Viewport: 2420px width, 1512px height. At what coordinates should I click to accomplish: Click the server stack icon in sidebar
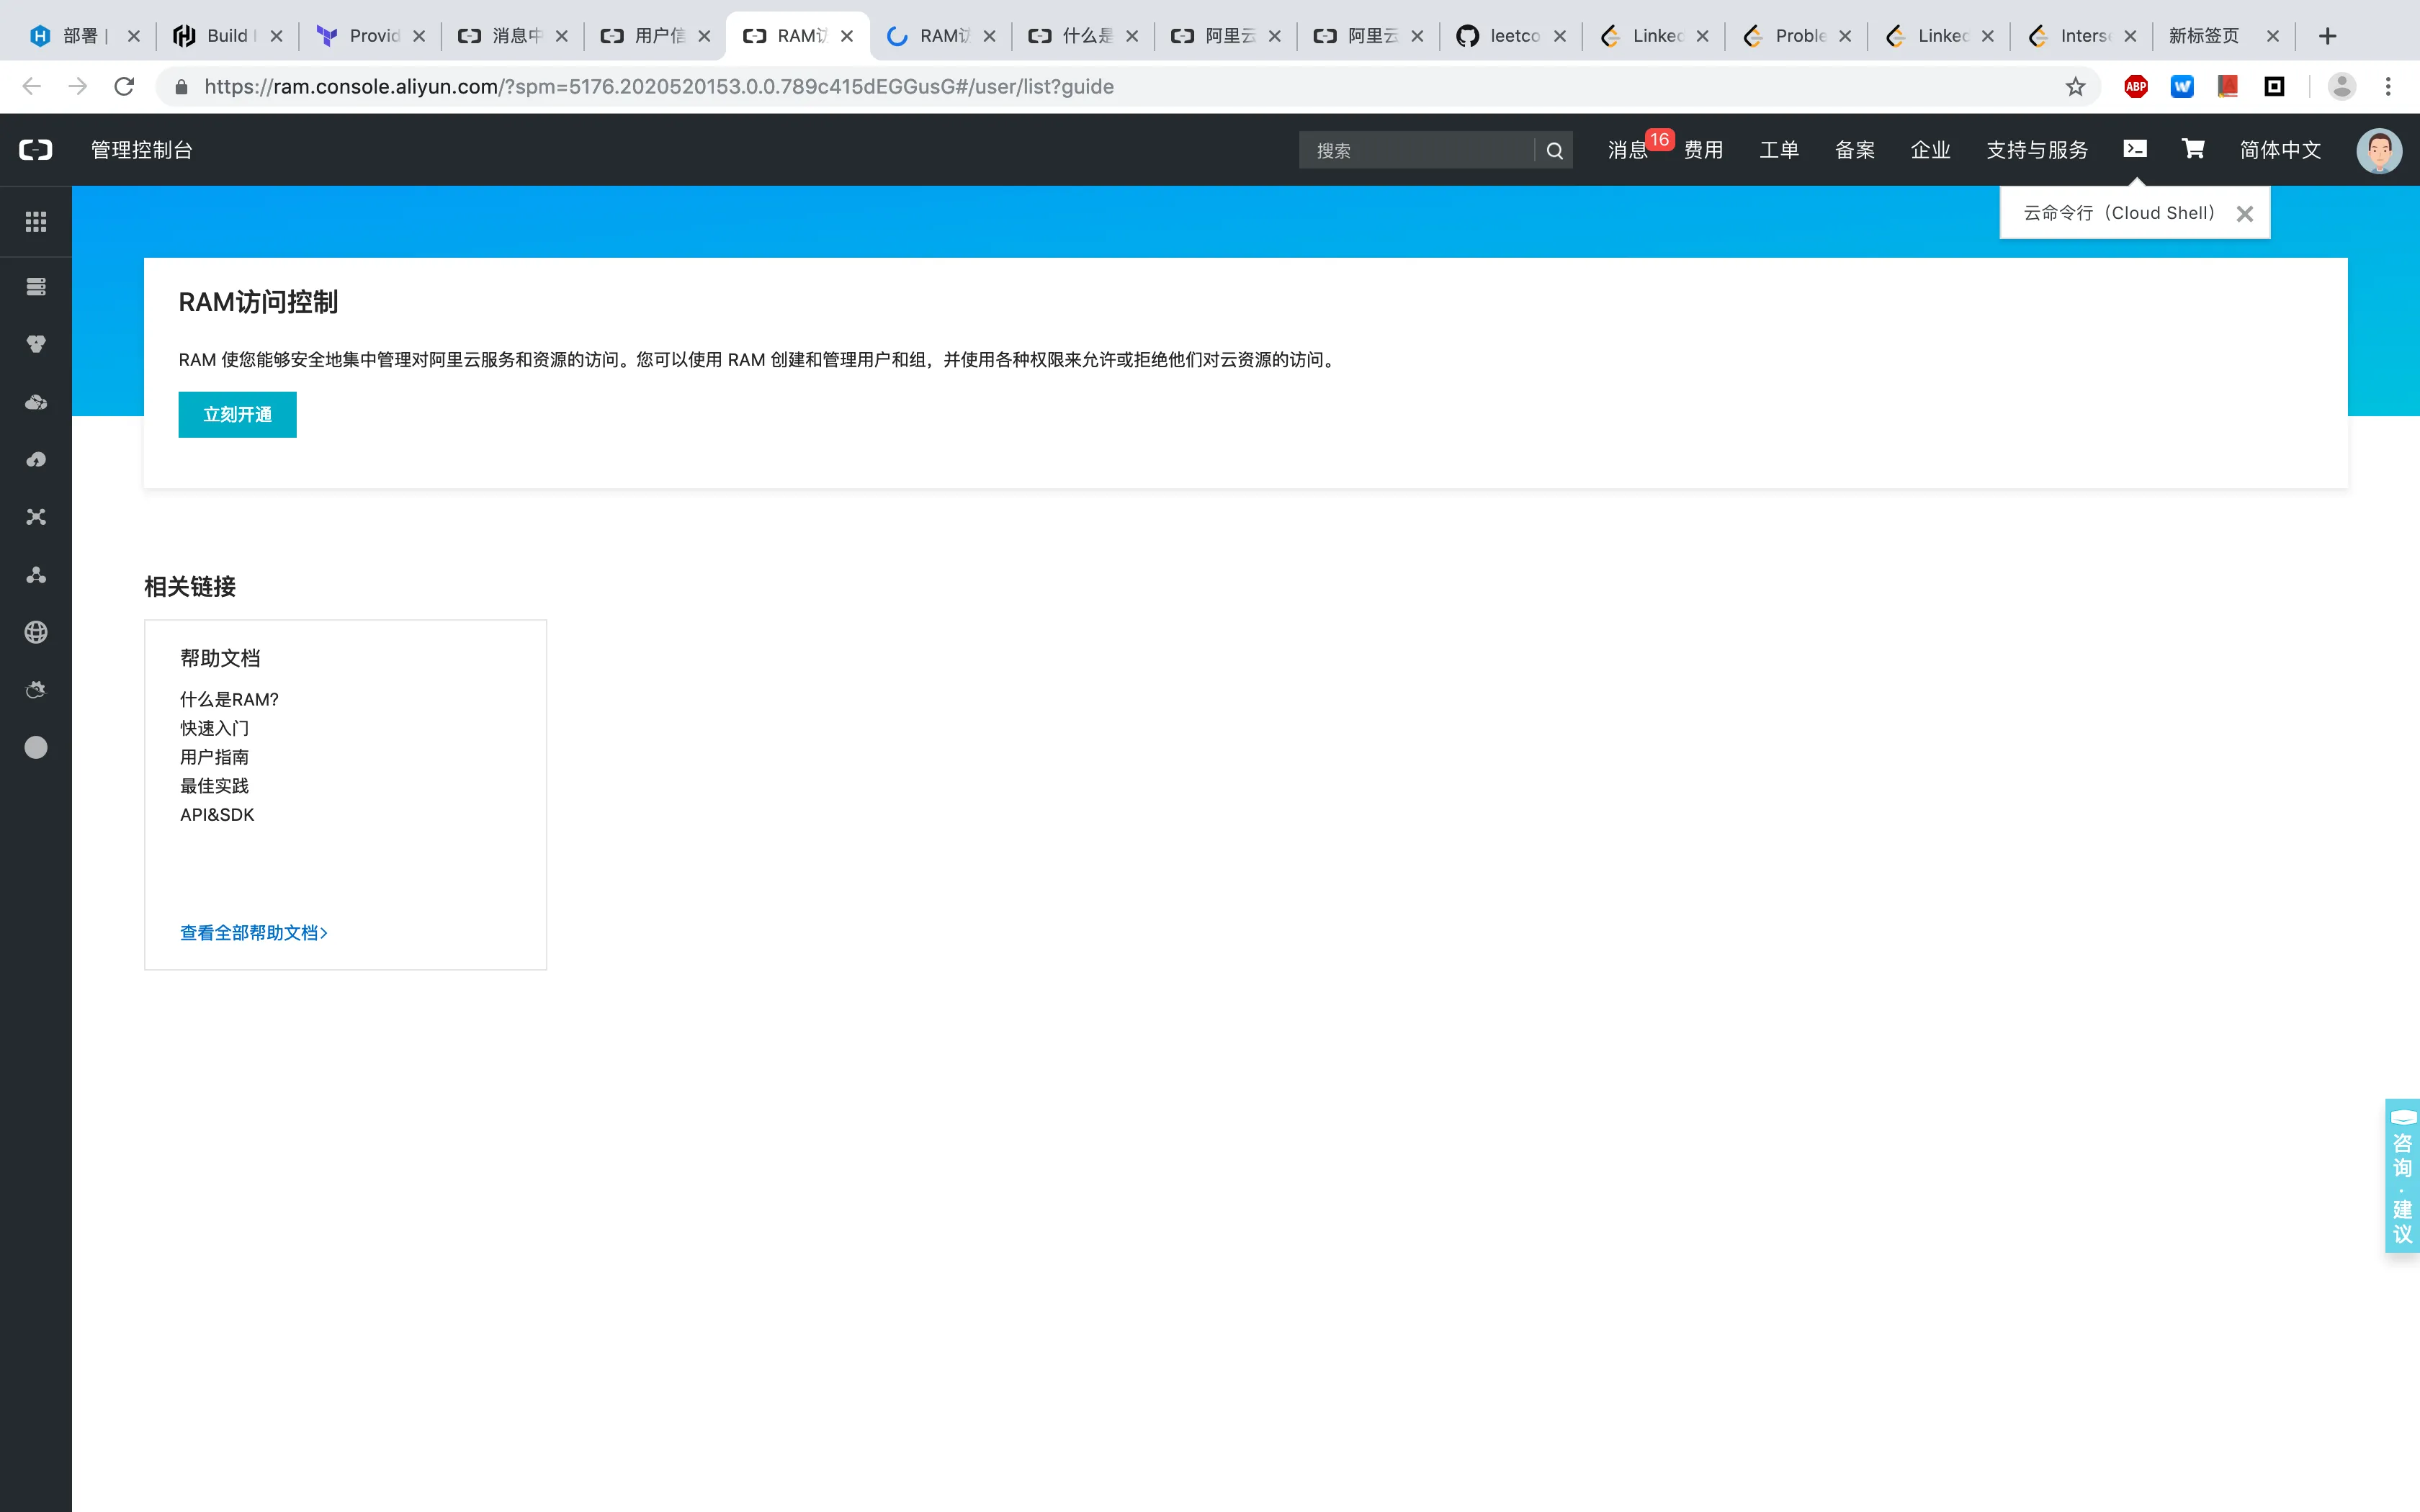pos(36,287)
